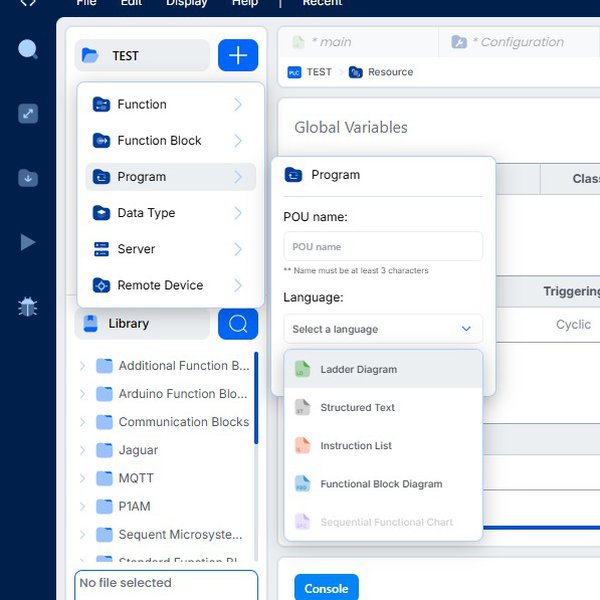
Task: Click the Resource breadcrumb link
Action: tap(390, 72)
